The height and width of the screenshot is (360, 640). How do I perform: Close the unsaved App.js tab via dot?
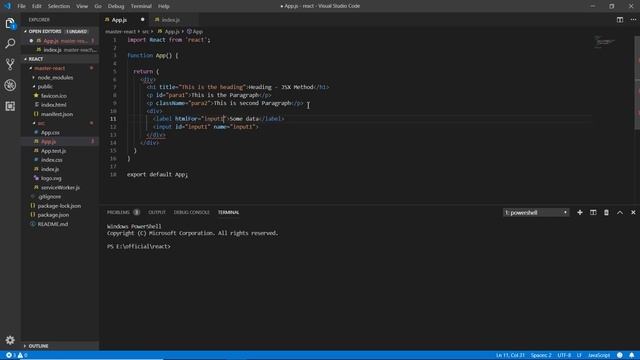coord(142,20)
